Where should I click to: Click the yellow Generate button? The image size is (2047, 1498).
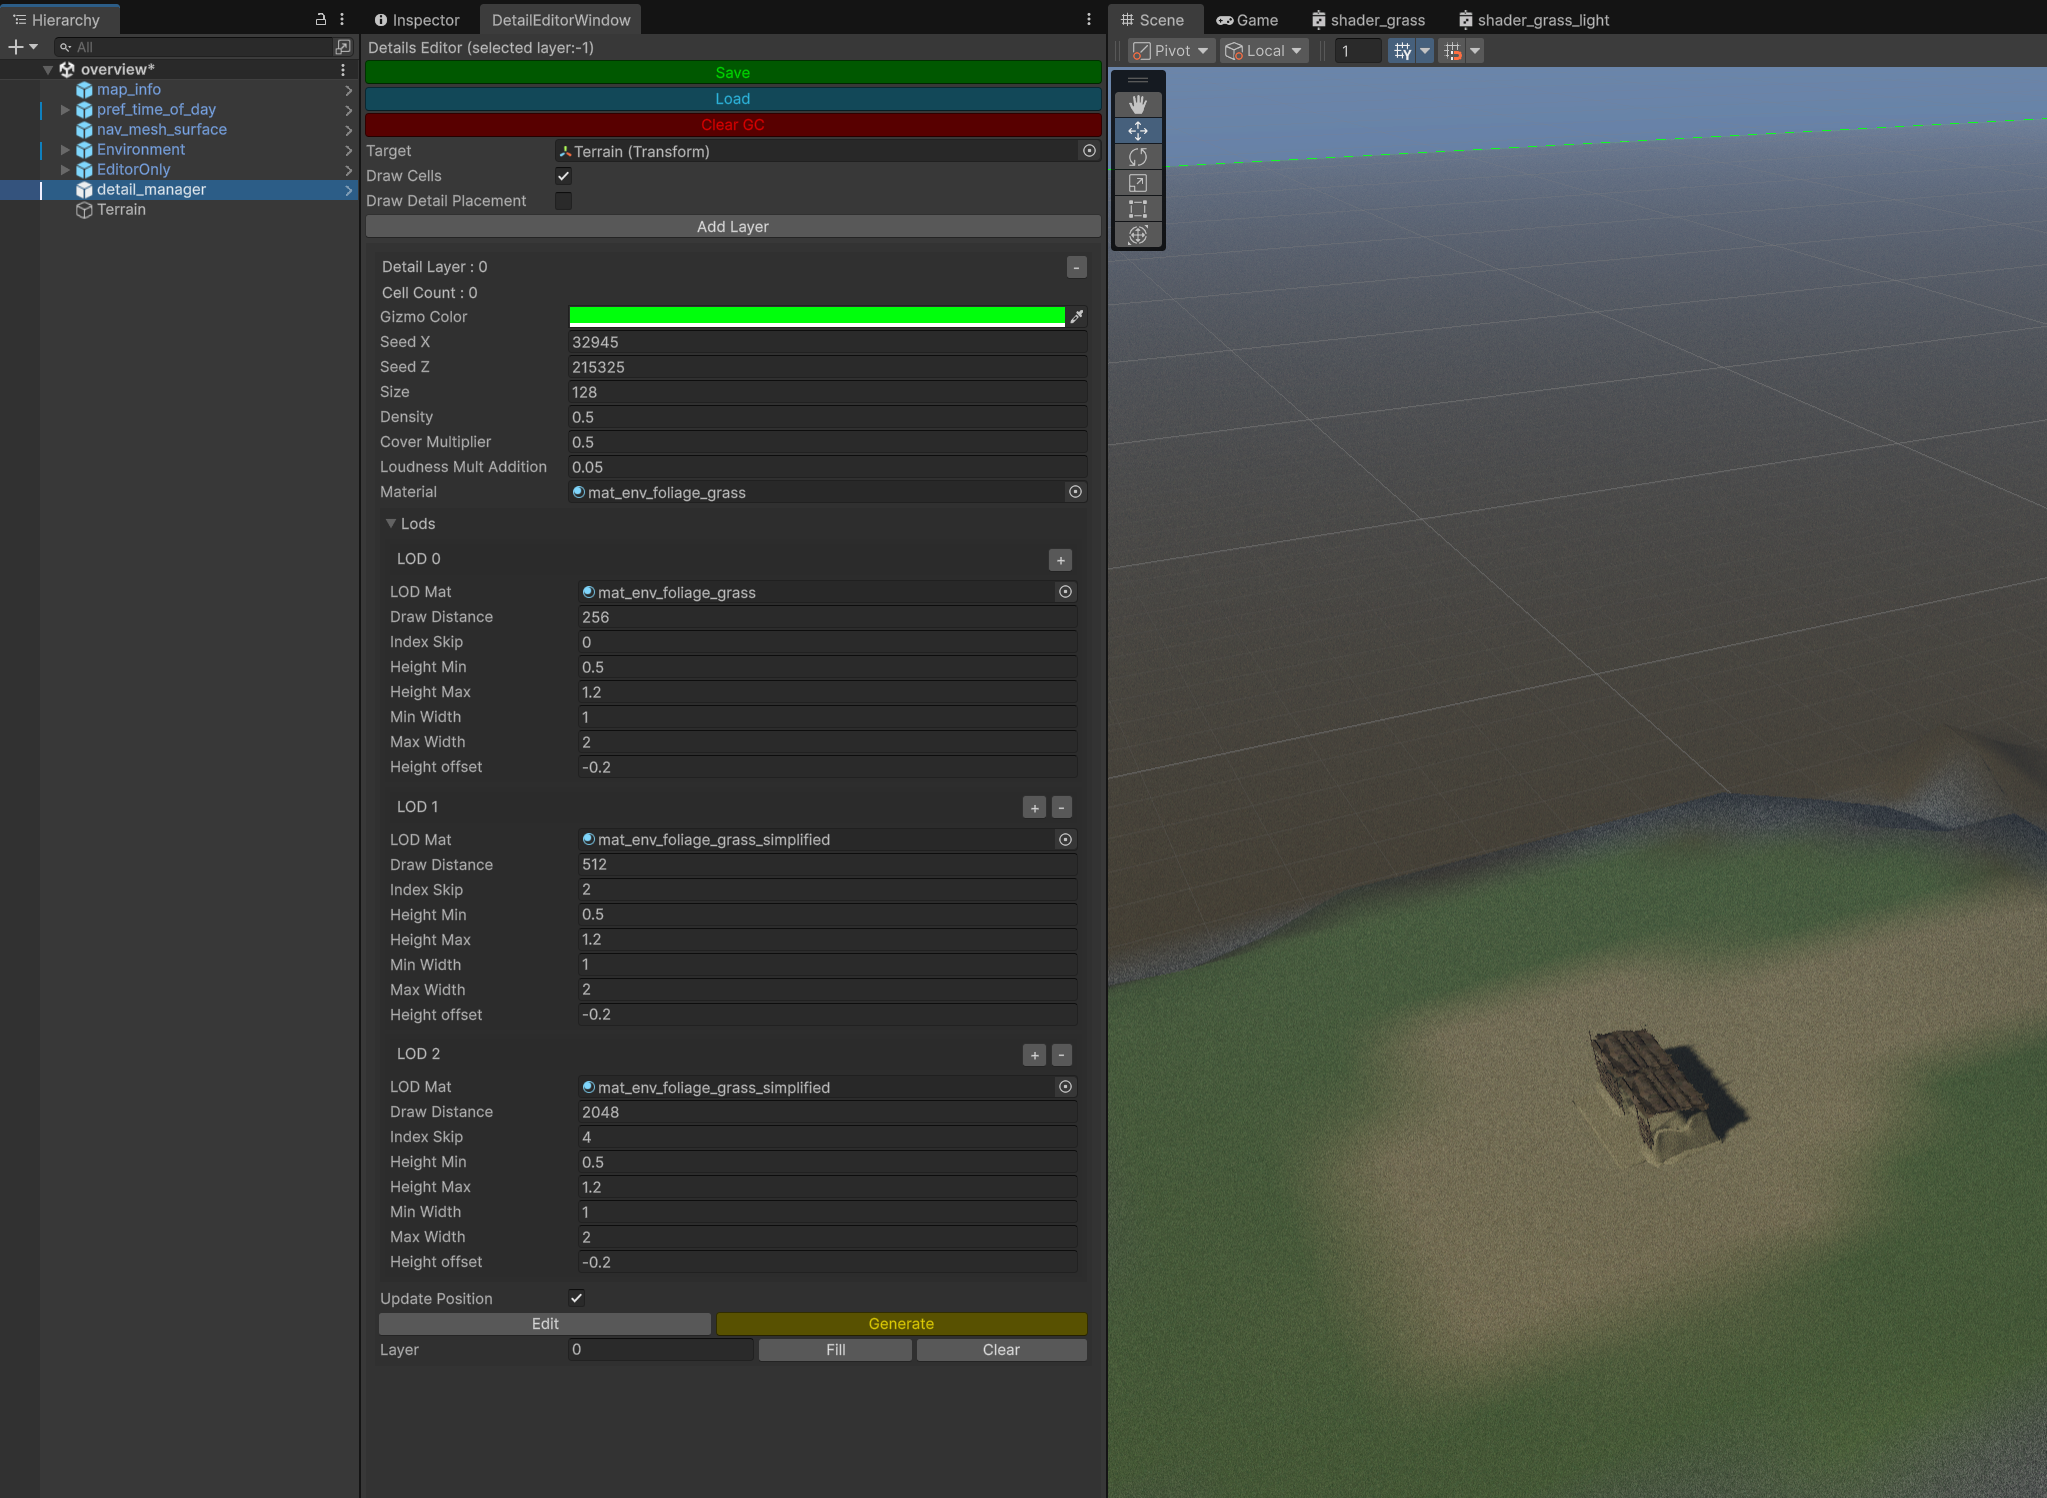[x=901, y=1324]
